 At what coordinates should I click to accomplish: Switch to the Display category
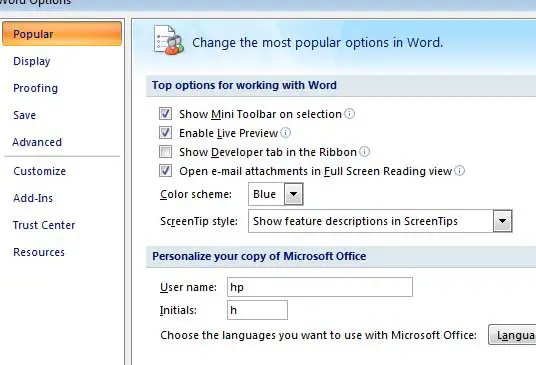[31, 61]
